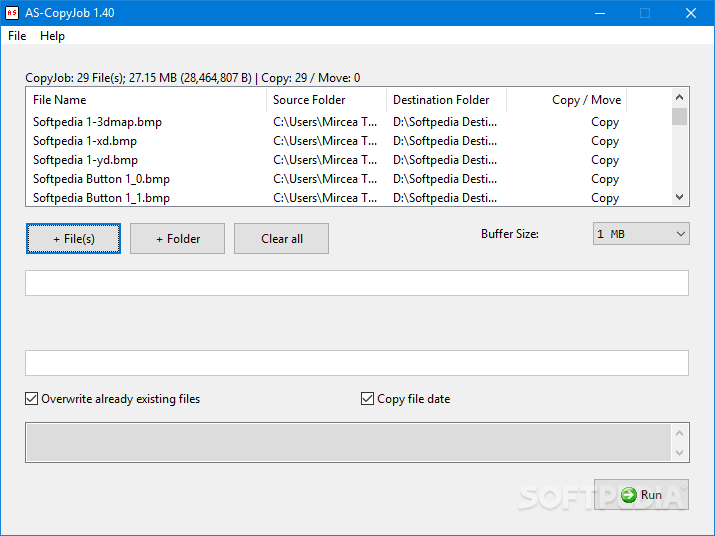The height and width of the screenshot is (536, 715).
Task: Open the File menu
Action: pos(17,36)
